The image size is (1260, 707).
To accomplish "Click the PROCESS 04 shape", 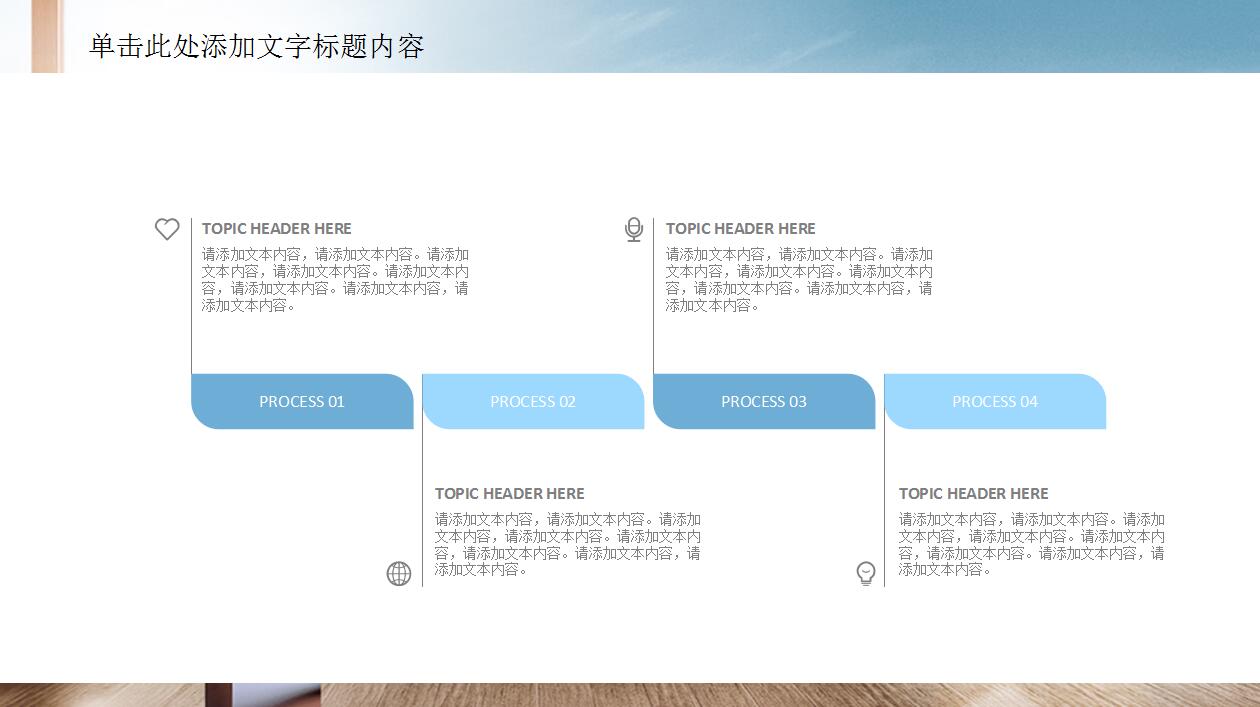I will point(995,402).
